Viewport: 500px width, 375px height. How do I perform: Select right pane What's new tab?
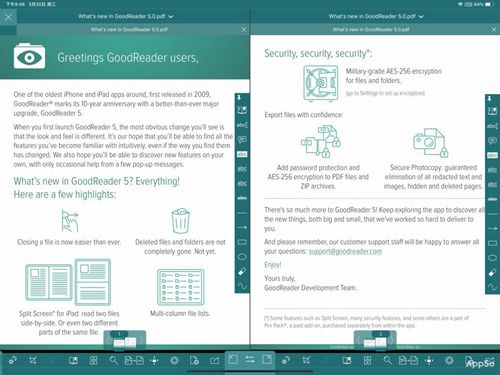(x=371, y=30)
